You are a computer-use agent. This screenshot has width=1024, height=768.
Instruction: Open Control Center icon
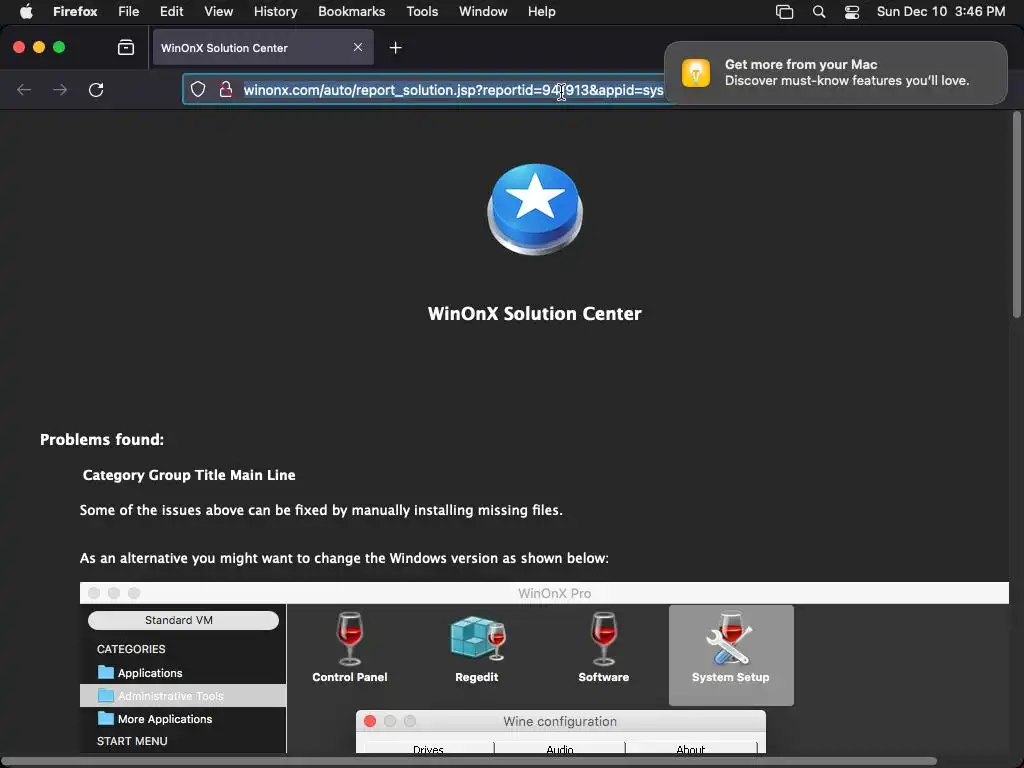(852, 12)
